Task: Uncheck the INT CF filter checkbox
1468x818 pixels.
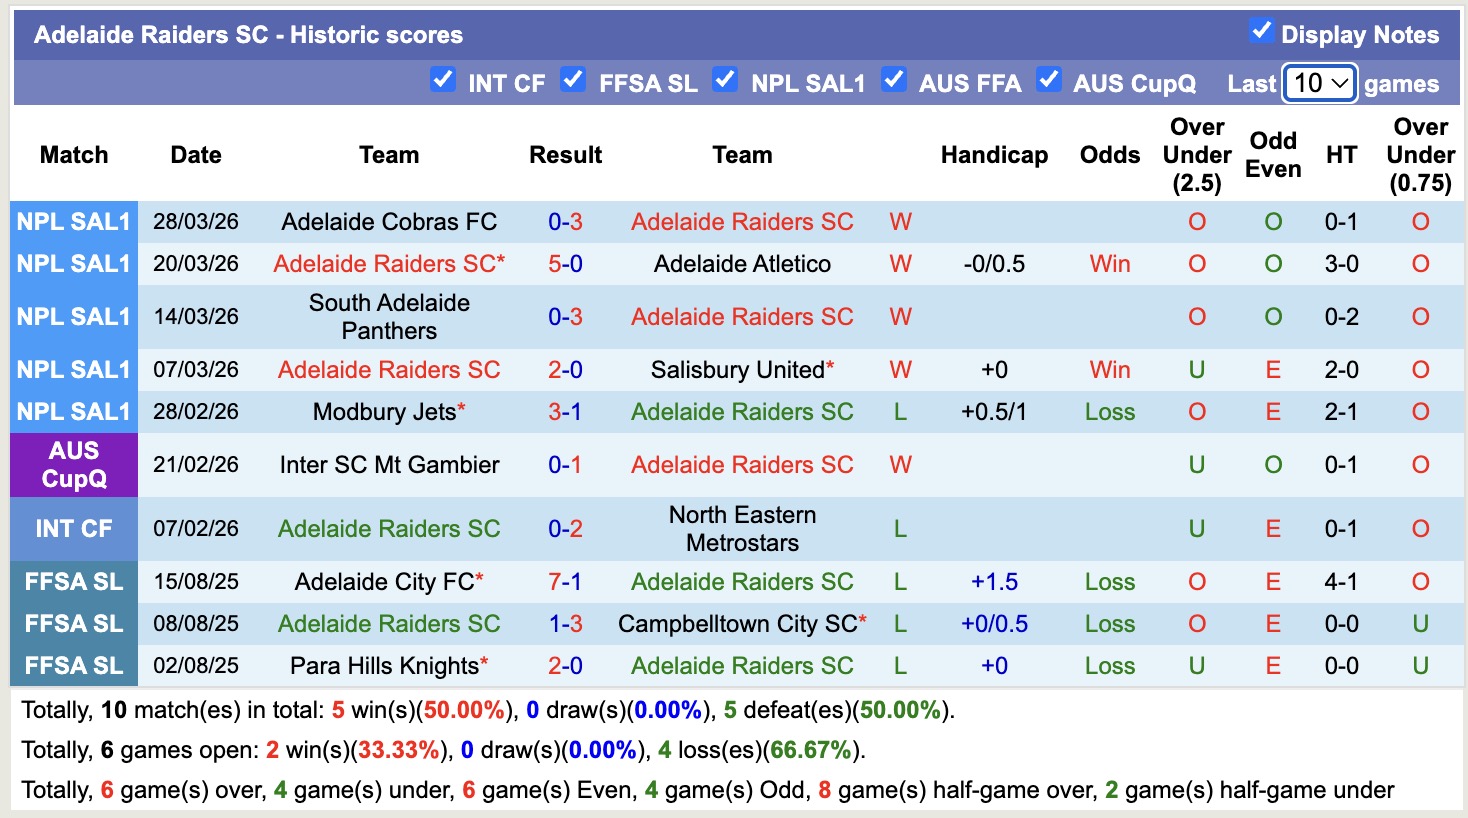Action: [x=442, y=80]
